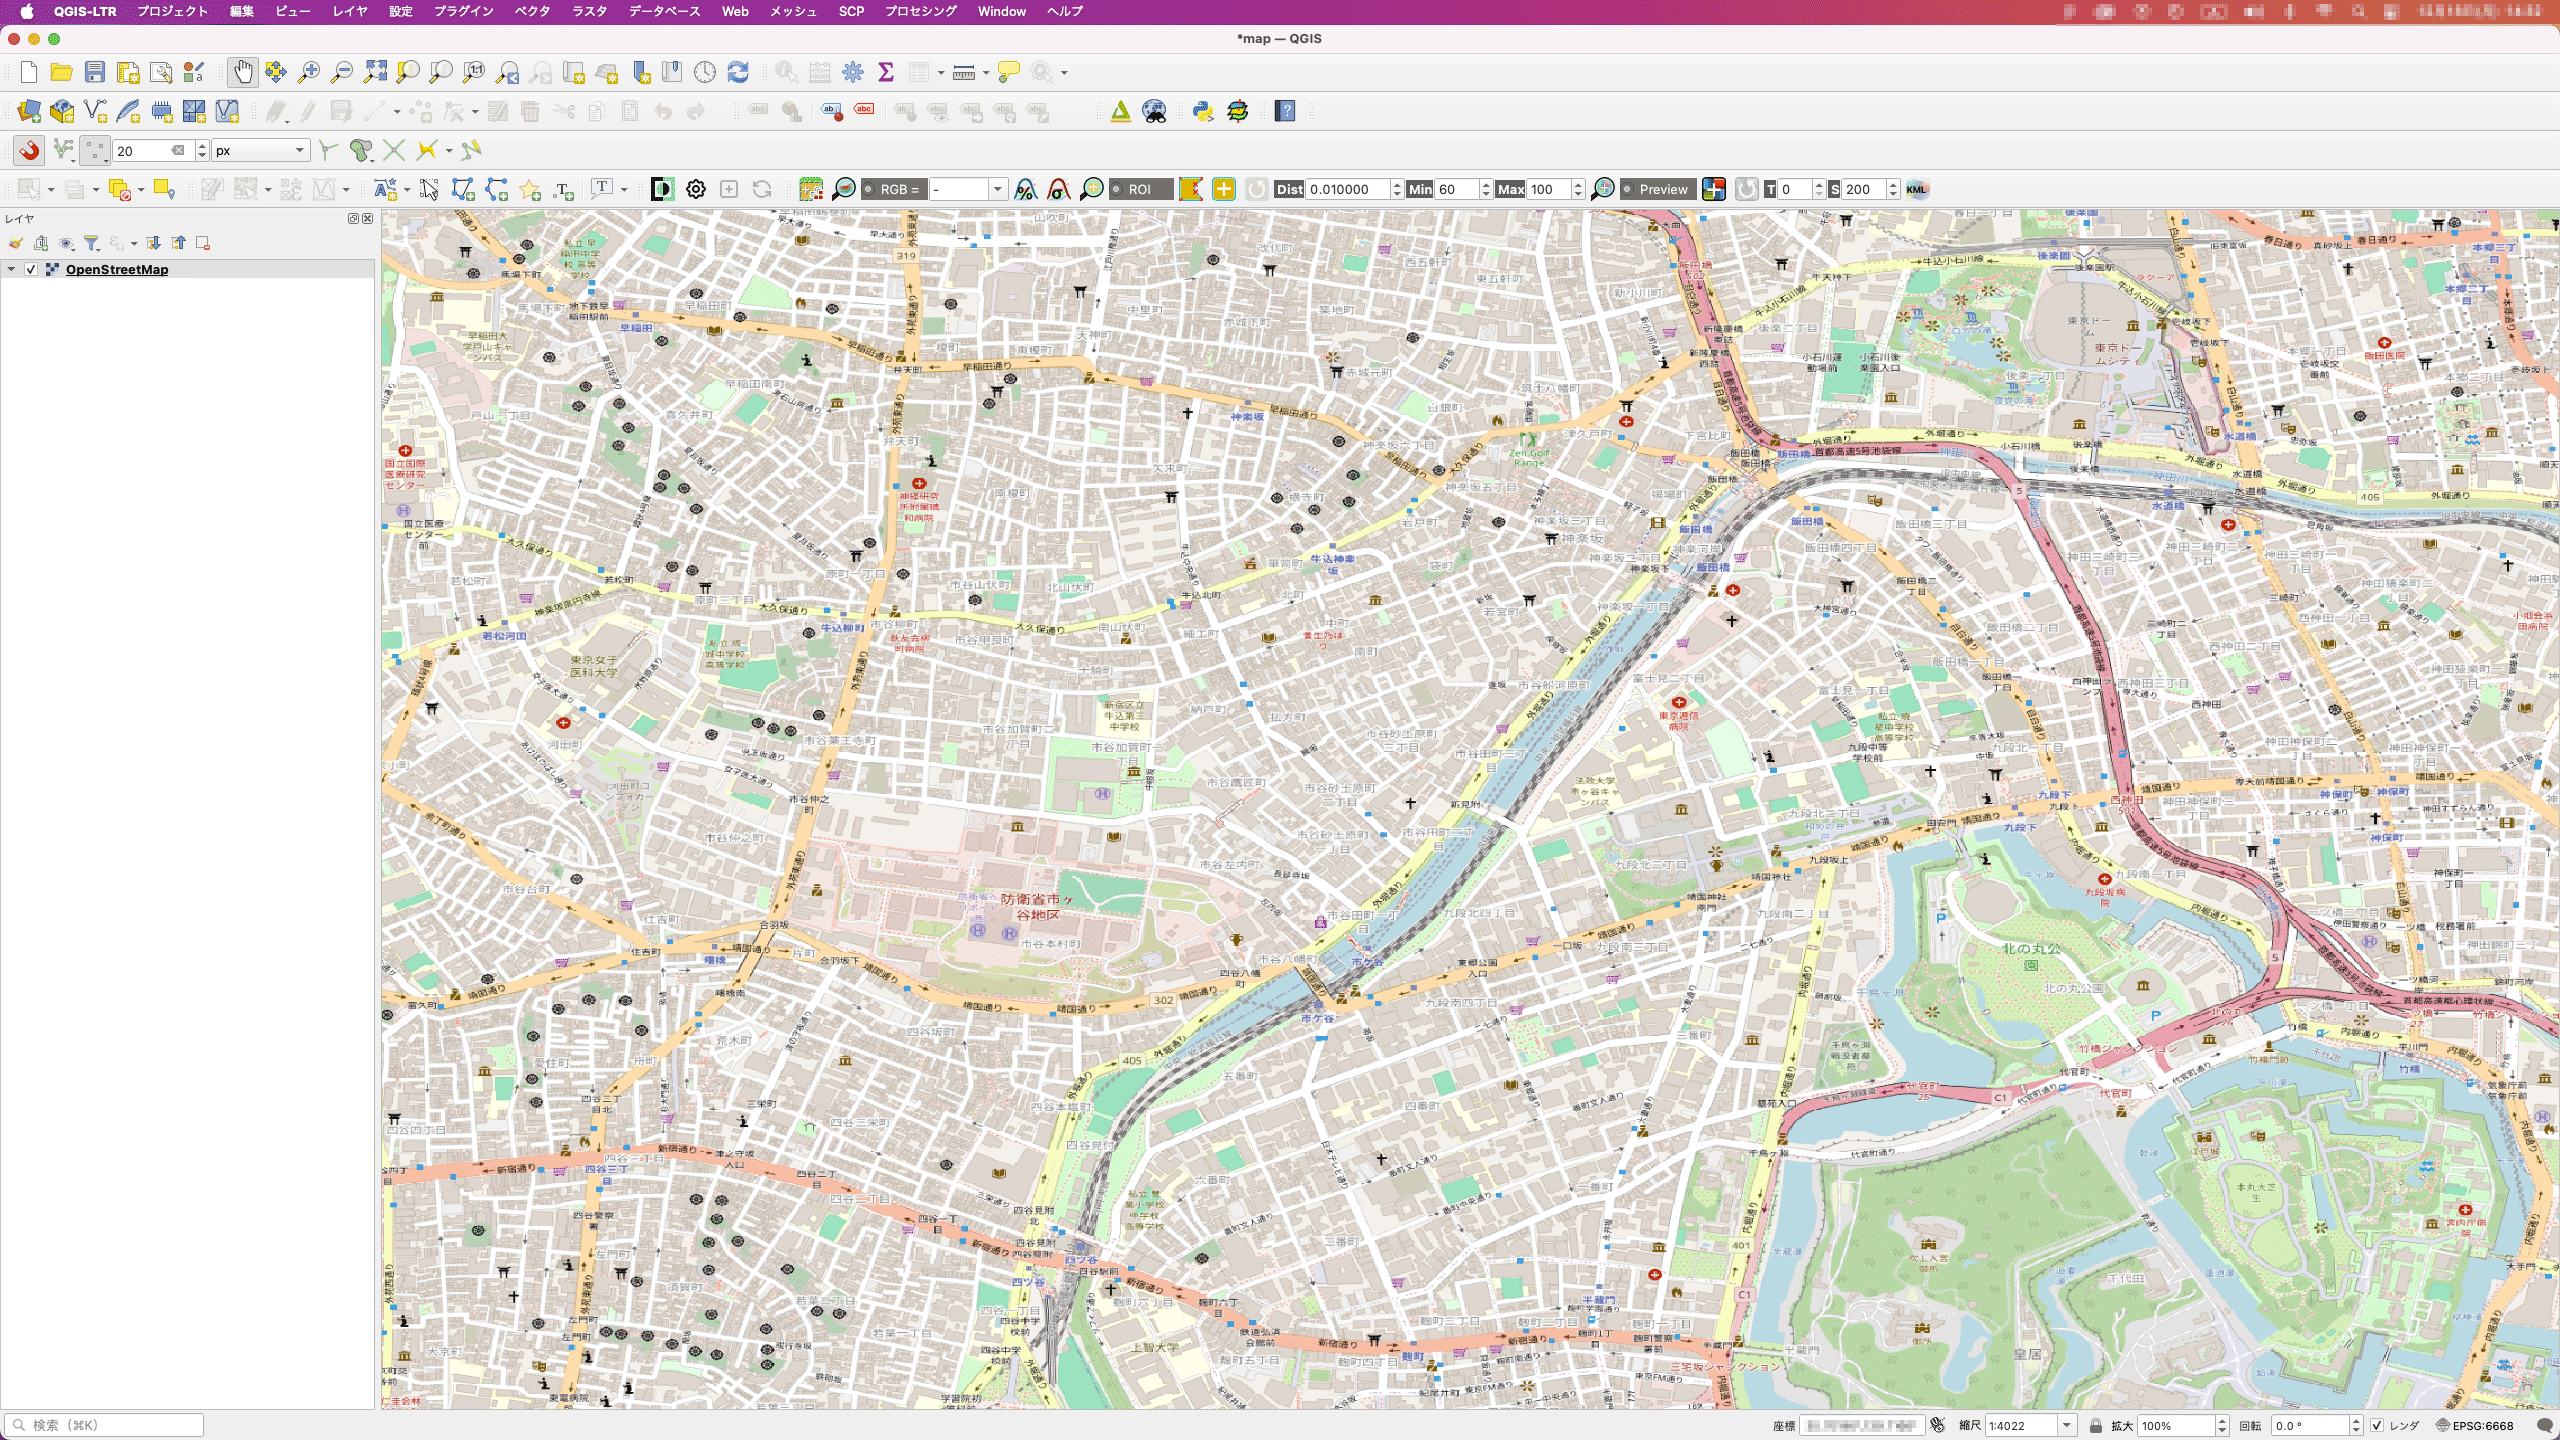Open the ベクタ (Vector) menu
Viewport: 2560px width, 1440px height.
click(x=532, y=11)
